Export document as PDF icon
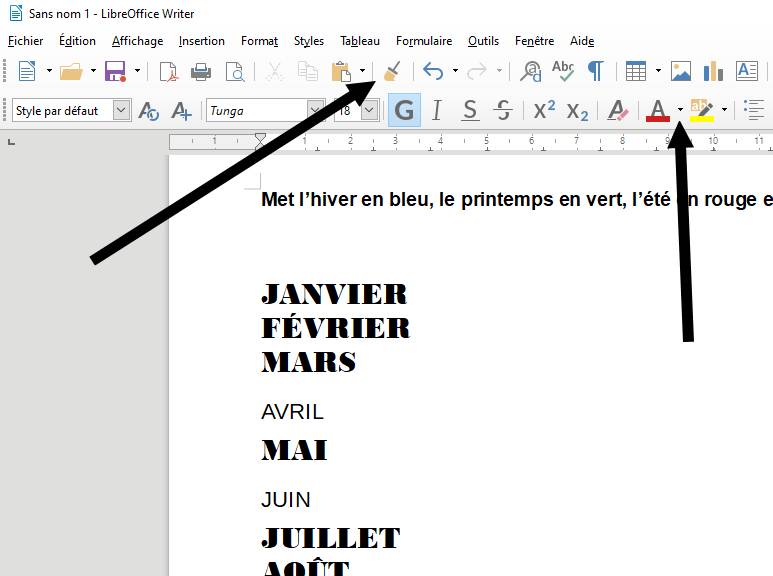 point(169,71)
